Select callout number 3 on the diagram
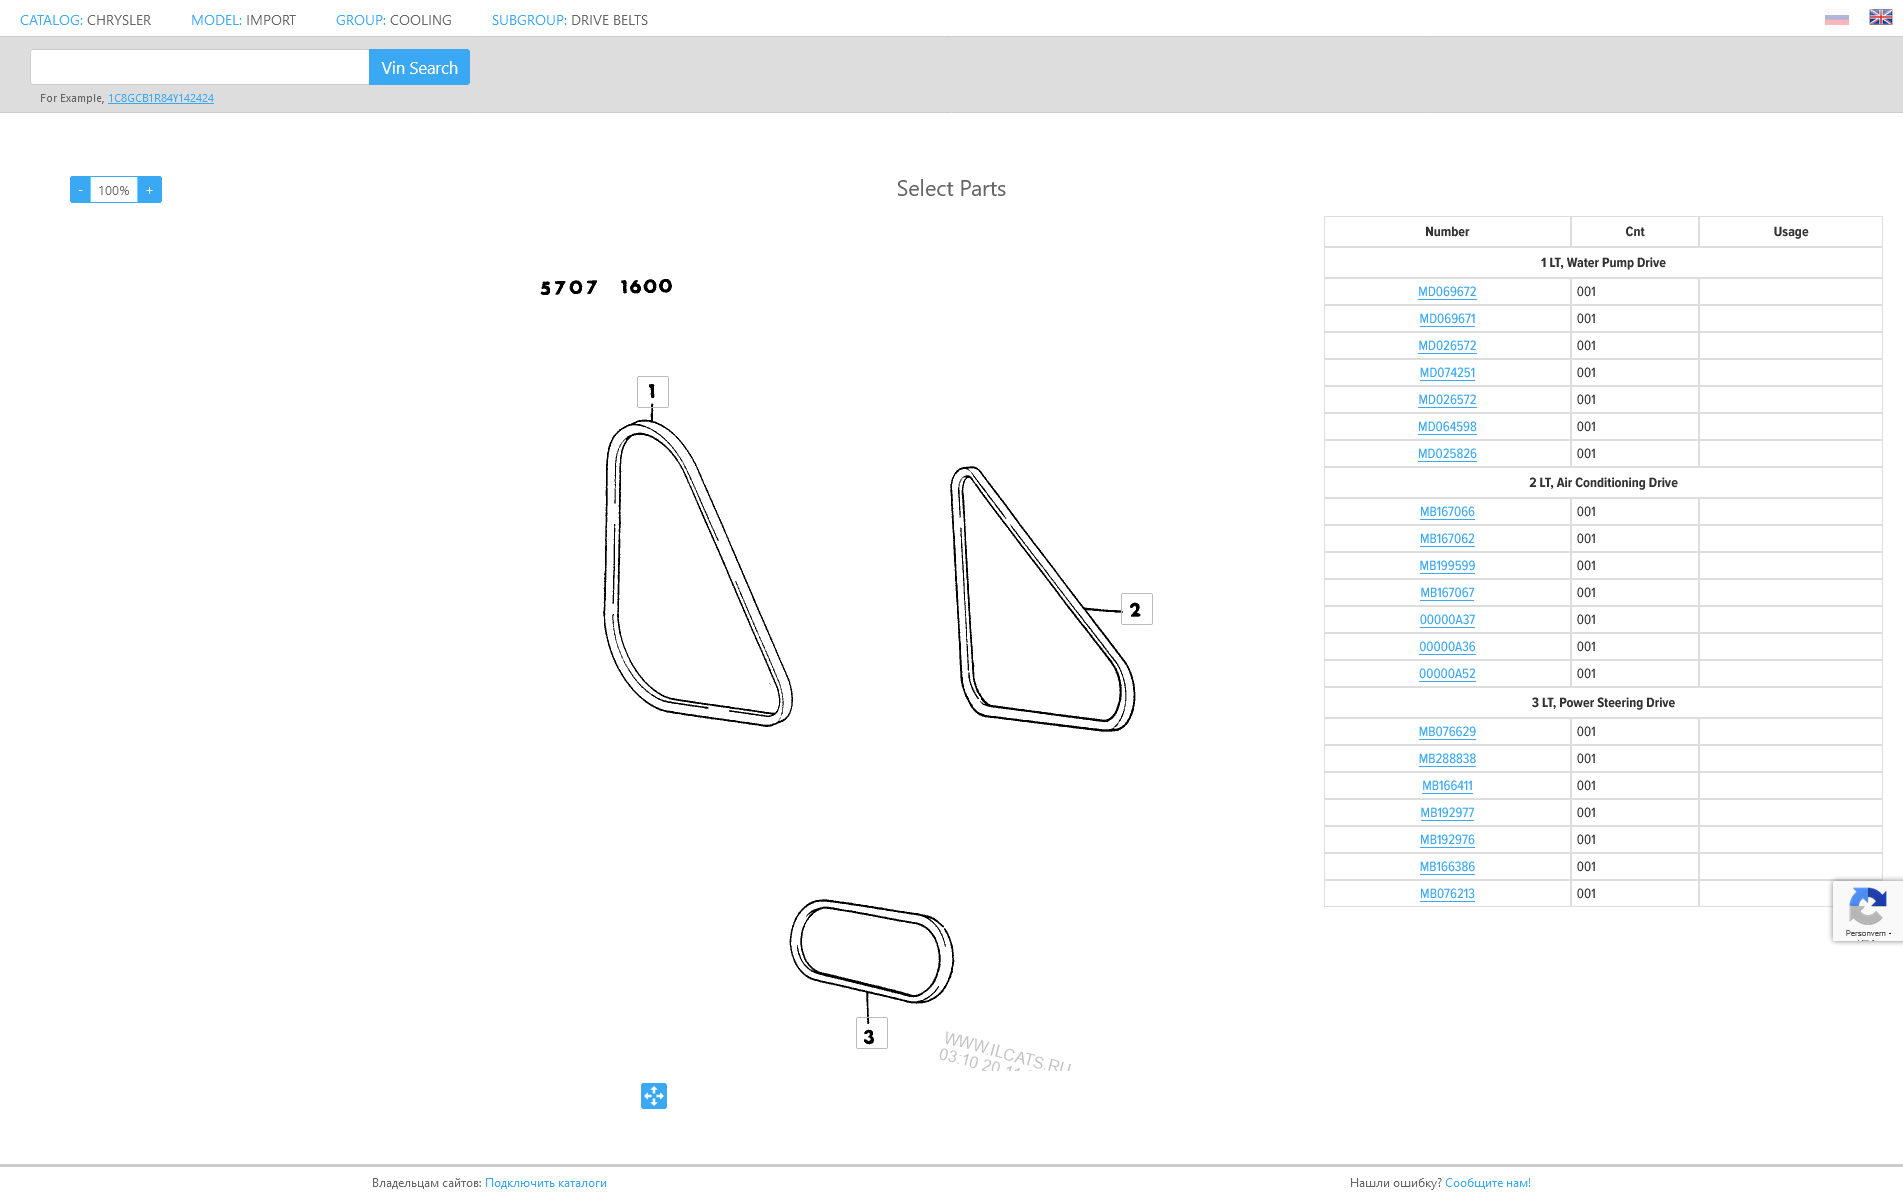The width and height of the screenshot is (1903, 1200). pyautogui.click(x=870, y=1035)
